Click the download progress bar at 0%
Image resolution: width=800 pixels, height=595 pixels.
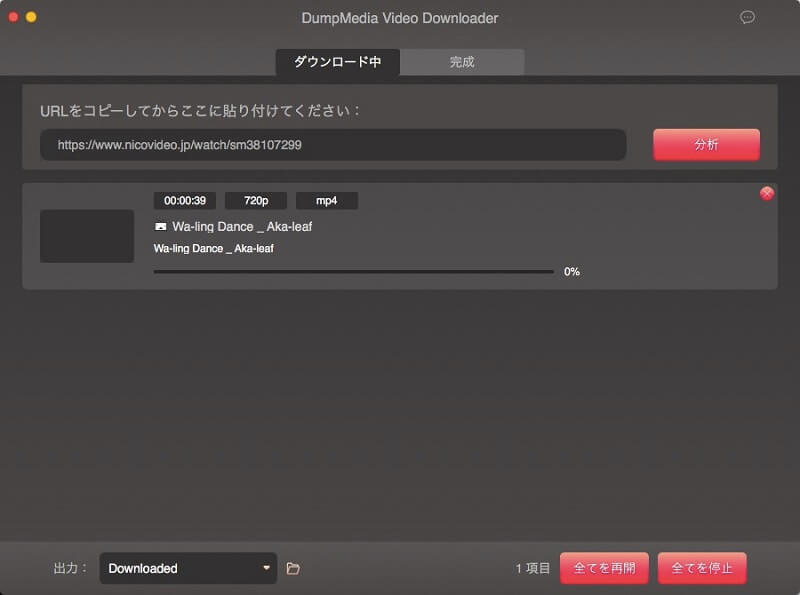pos(354,271)
